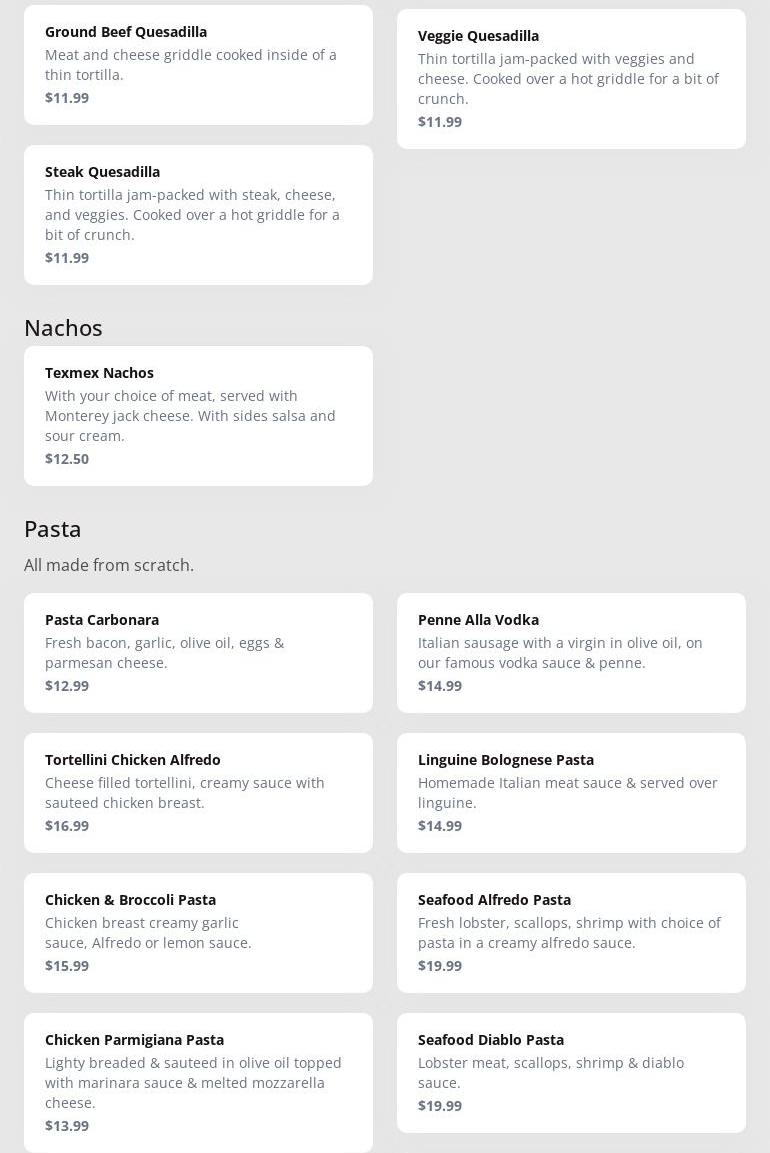Pick the Seafood Alfredo Pasta card
This screenshot has height=1153, width=770.
pos(571,932)
